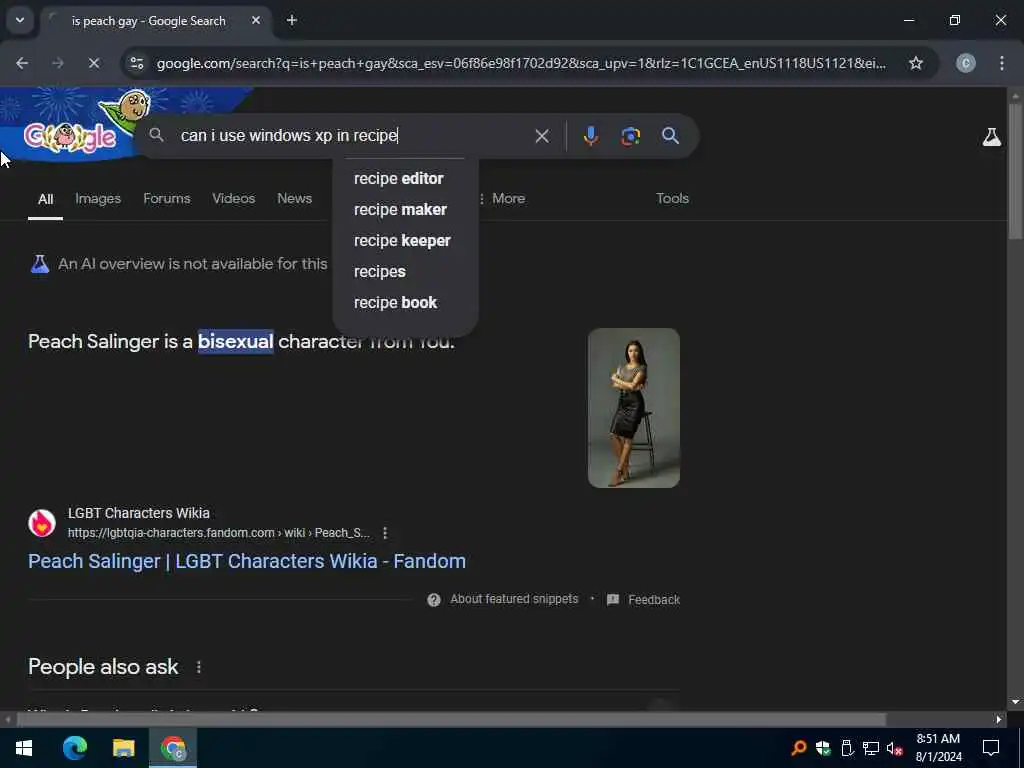Open Chrome three-dot menu
The image size is (1024, 768).
1002,63
